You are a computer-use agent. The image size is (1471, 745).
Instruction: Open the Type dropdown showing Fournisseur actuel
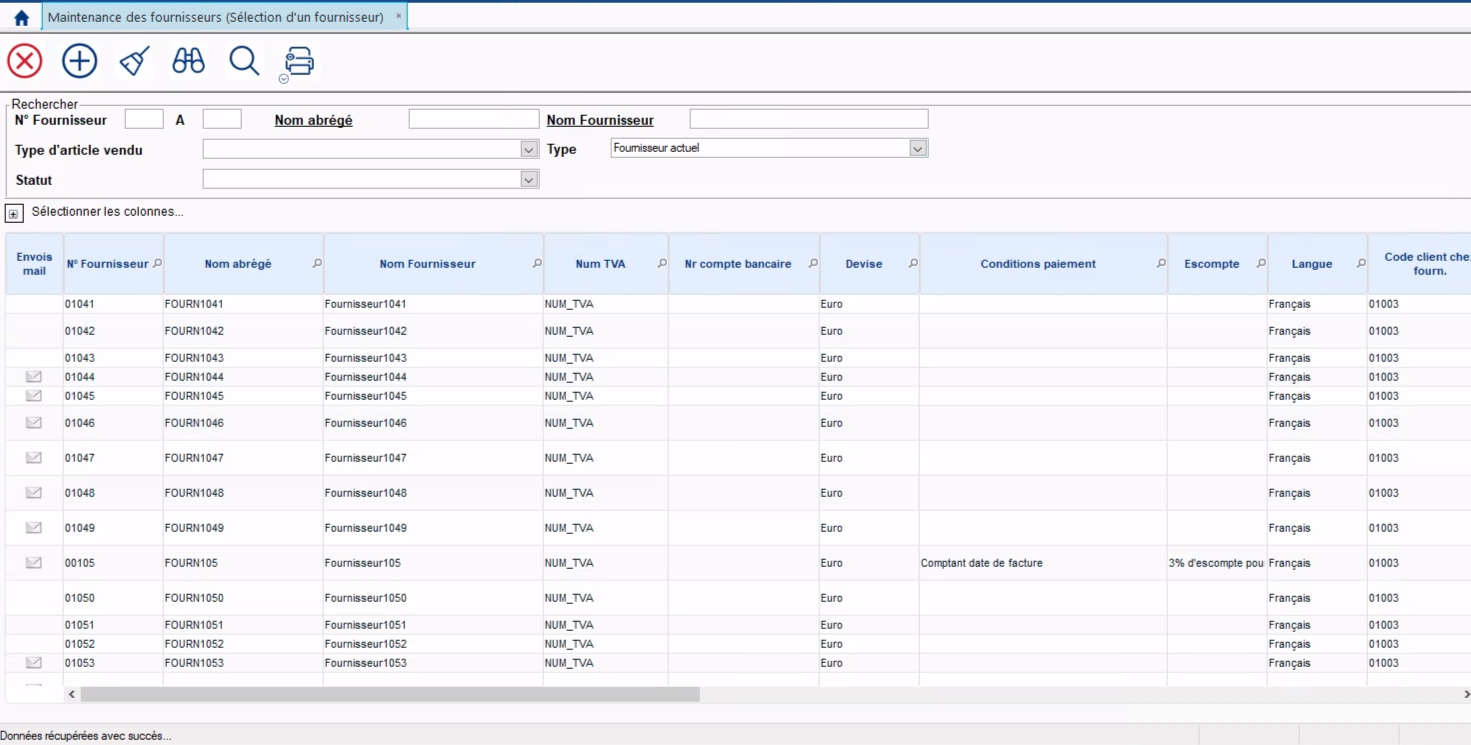click(x=918, y=149)
